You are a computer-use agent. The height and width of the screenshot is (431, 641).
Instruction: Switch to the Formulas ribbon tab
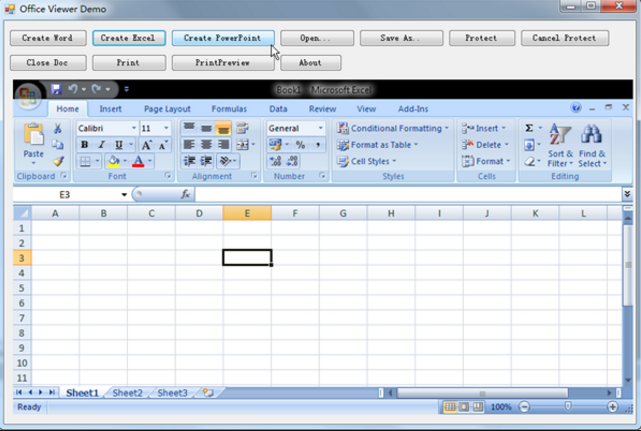click(x=229, y=109)
